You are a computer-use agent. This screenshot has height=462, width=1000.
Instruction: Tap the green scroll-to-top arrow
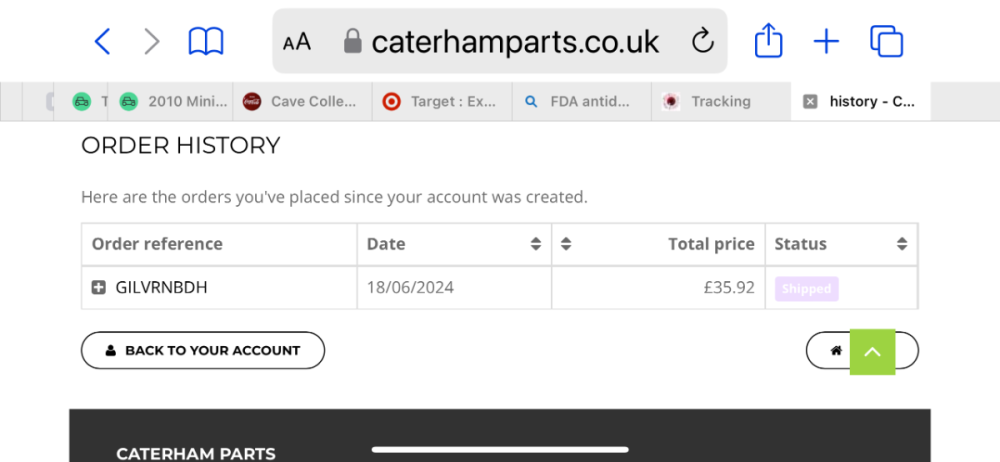[x=872, y=351]
